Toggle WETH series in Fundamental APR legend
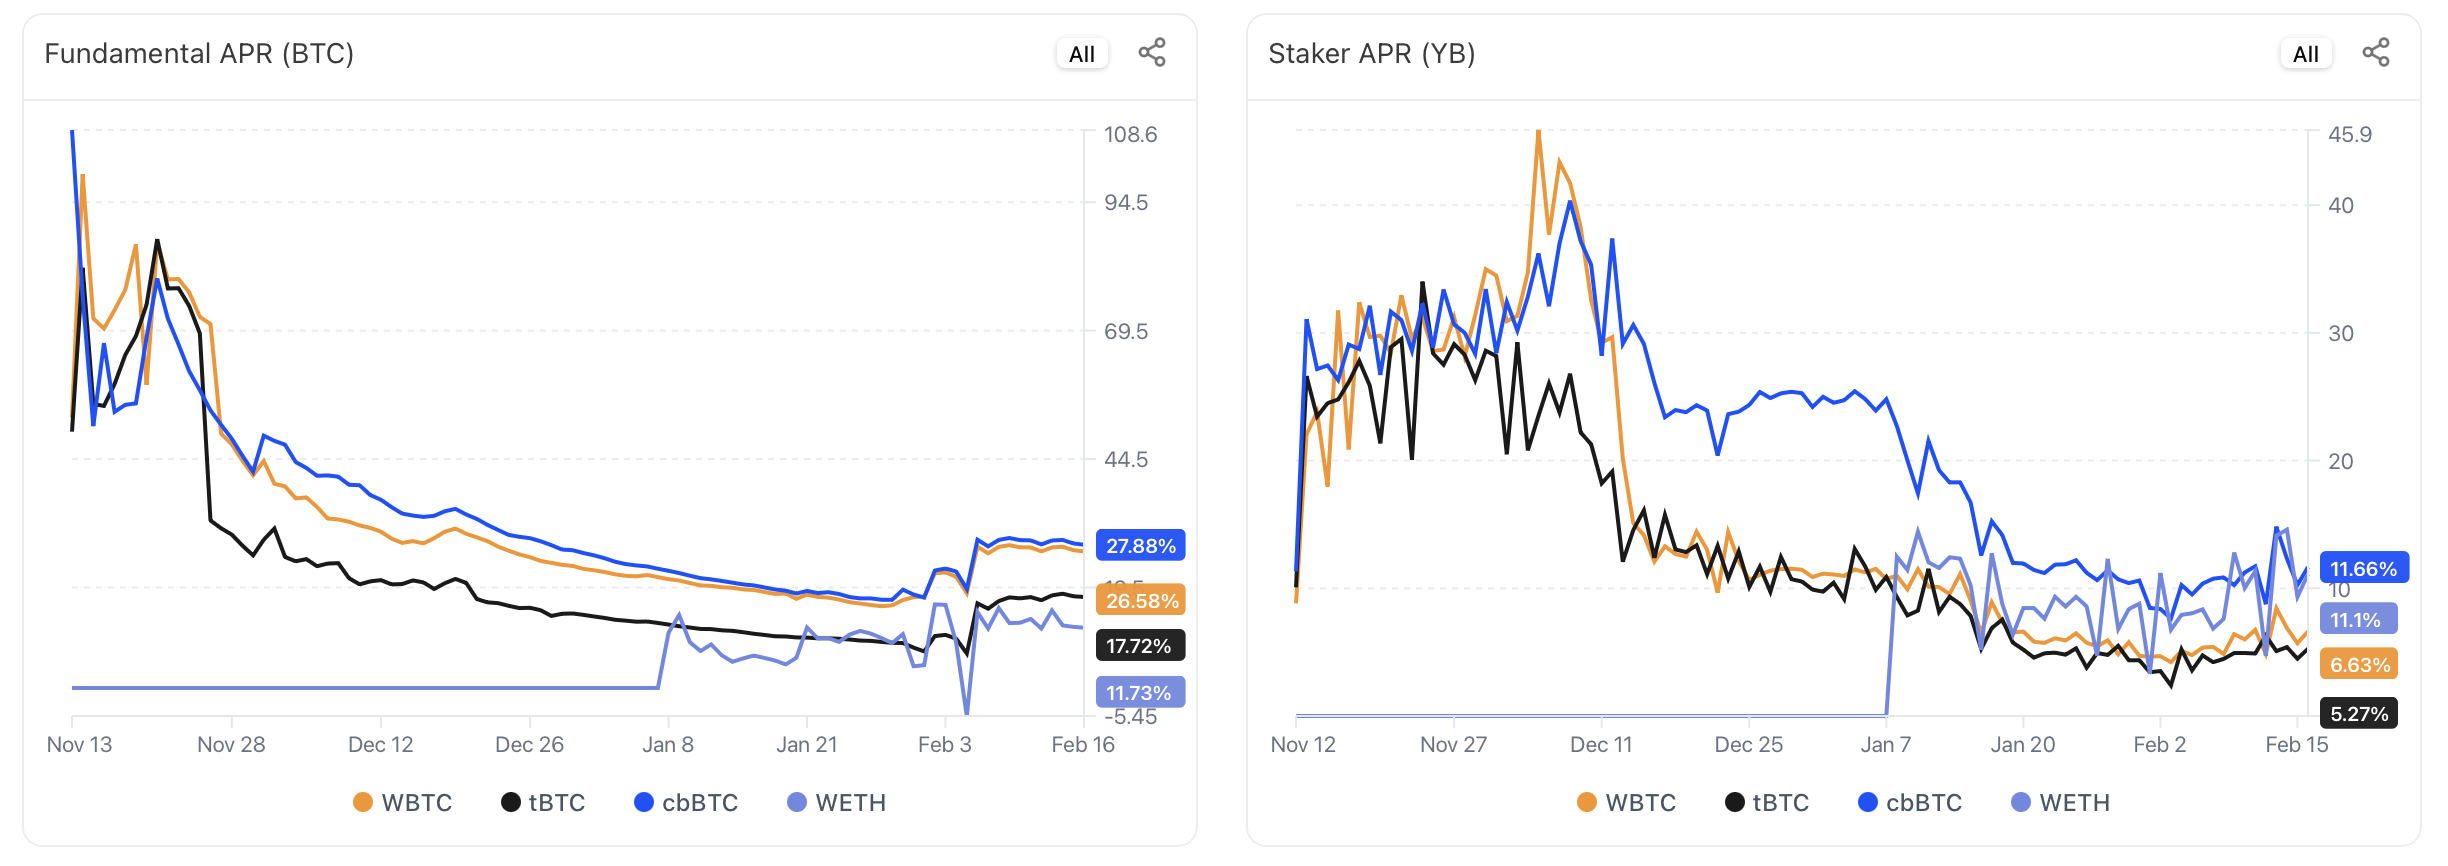Image resolution: width=2448 pixels, height=866 pixels. click(x=837, y=803)
